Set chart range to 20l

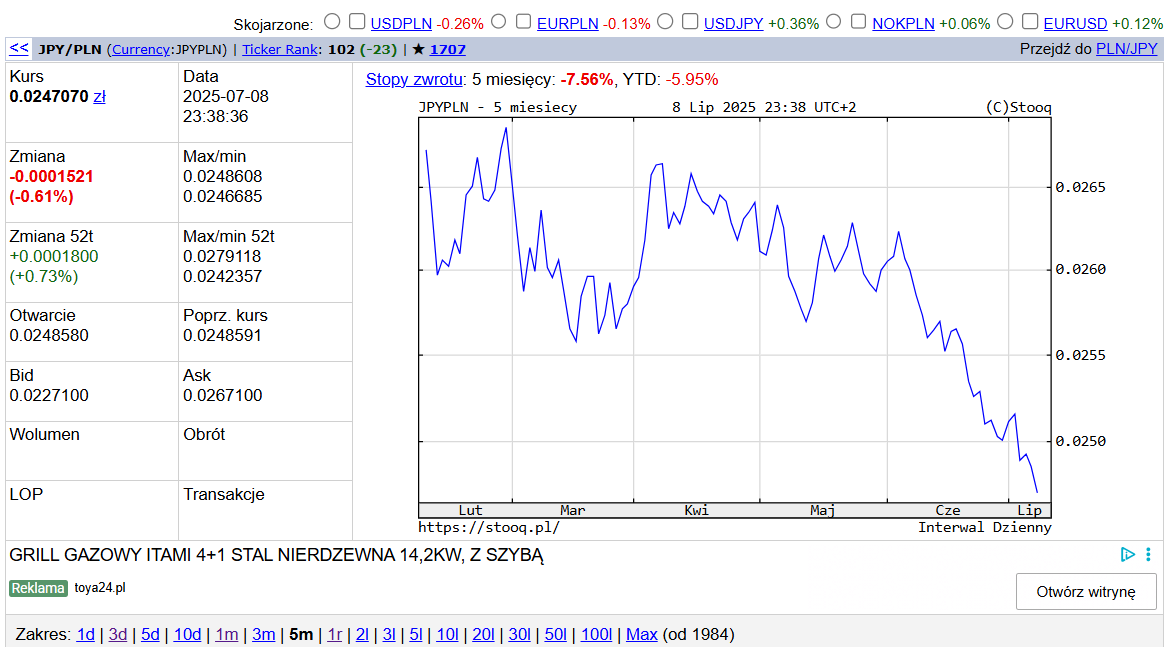(x=483, y=634)
